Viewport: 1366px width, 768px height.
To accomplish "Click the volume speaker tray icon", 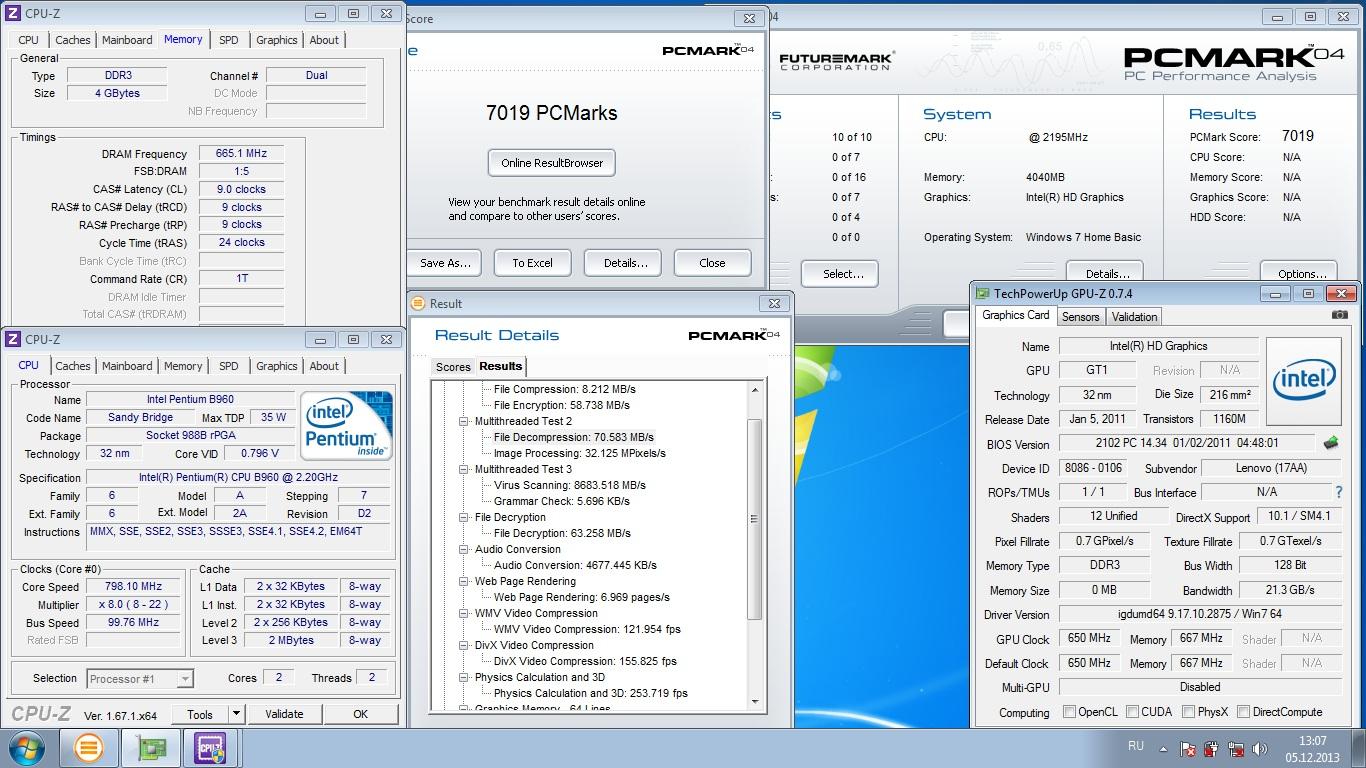I will click(x=1261, y=748).
